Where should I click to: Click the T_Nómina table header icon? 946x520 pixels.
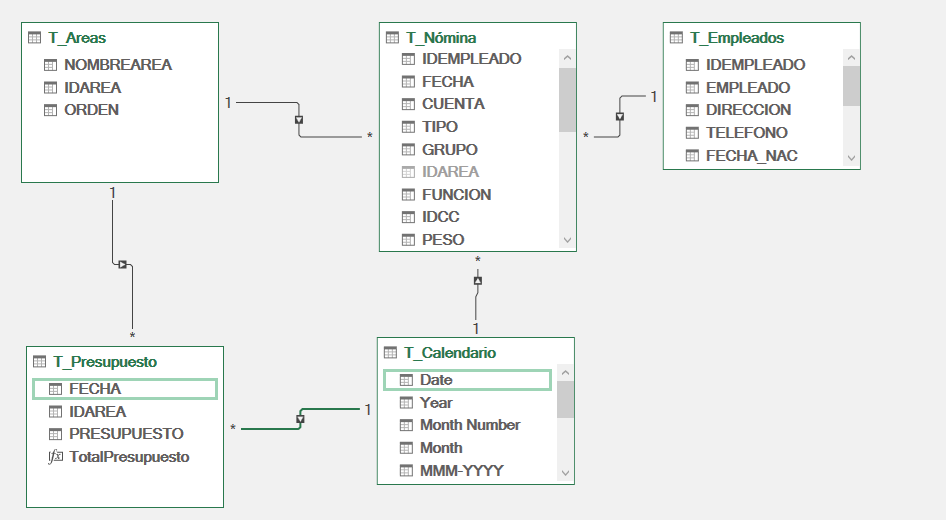click(x=393, y=38)
